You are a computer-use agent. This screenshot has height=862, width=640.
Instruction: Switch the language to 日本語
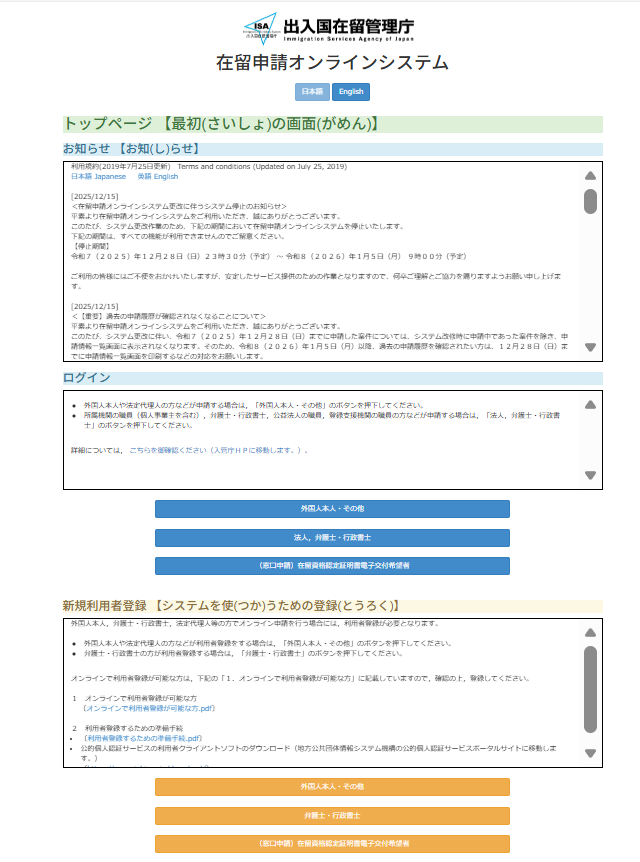coord(312,92)
